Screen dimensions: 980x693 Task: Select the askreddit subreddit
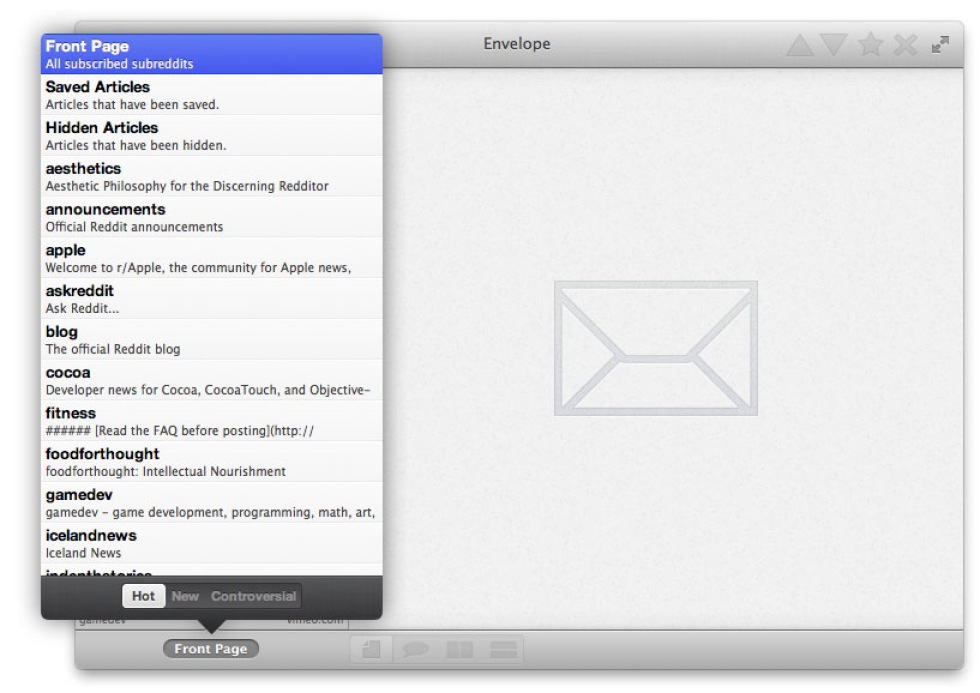(211, 299)
